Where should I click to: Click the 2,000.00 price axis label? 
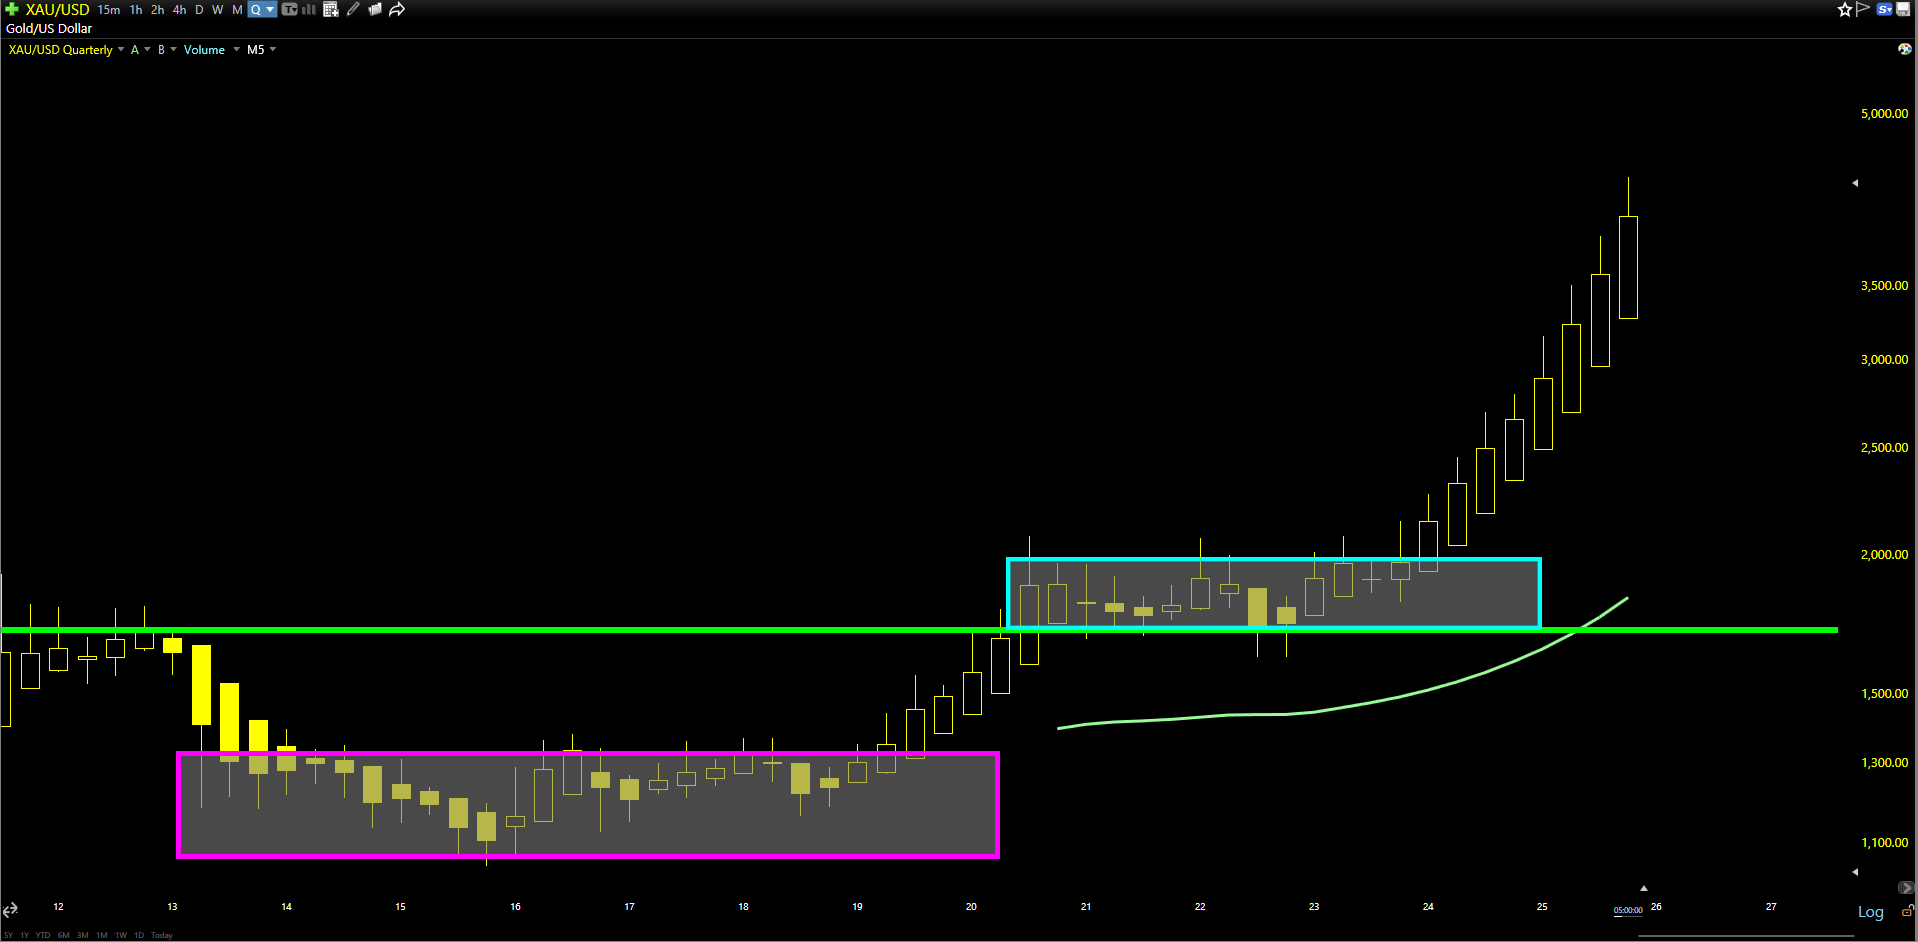[x=1884, y=555]
